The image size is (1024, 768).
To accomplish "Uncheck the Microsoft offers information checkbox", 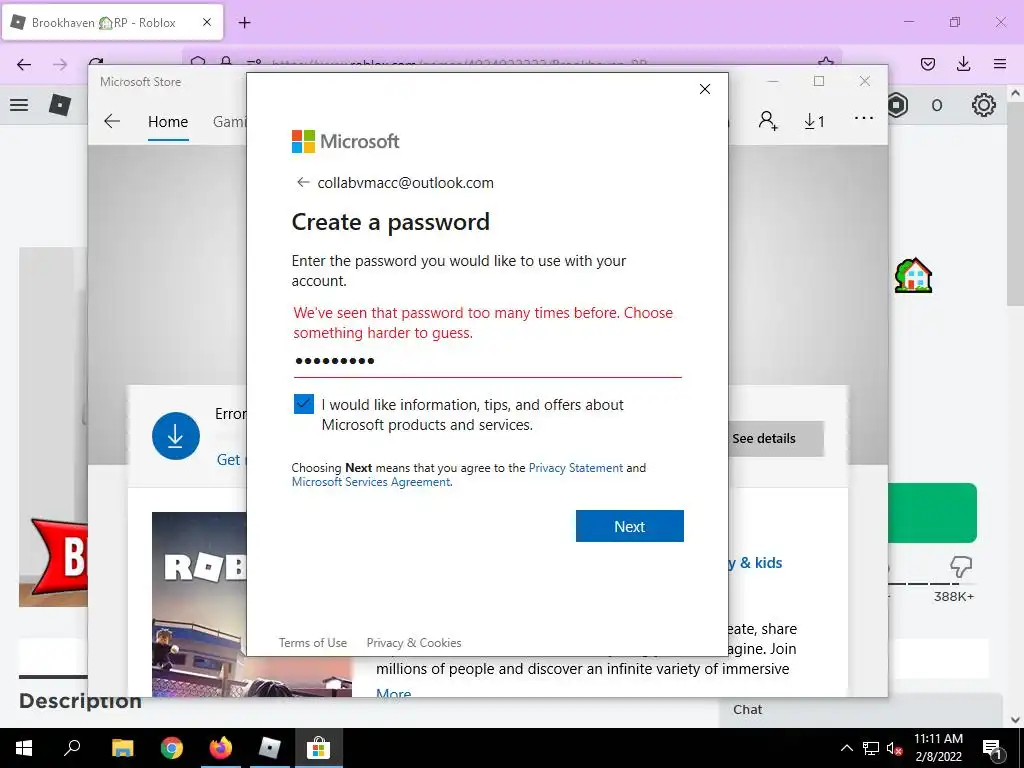I will click(304, 404).
